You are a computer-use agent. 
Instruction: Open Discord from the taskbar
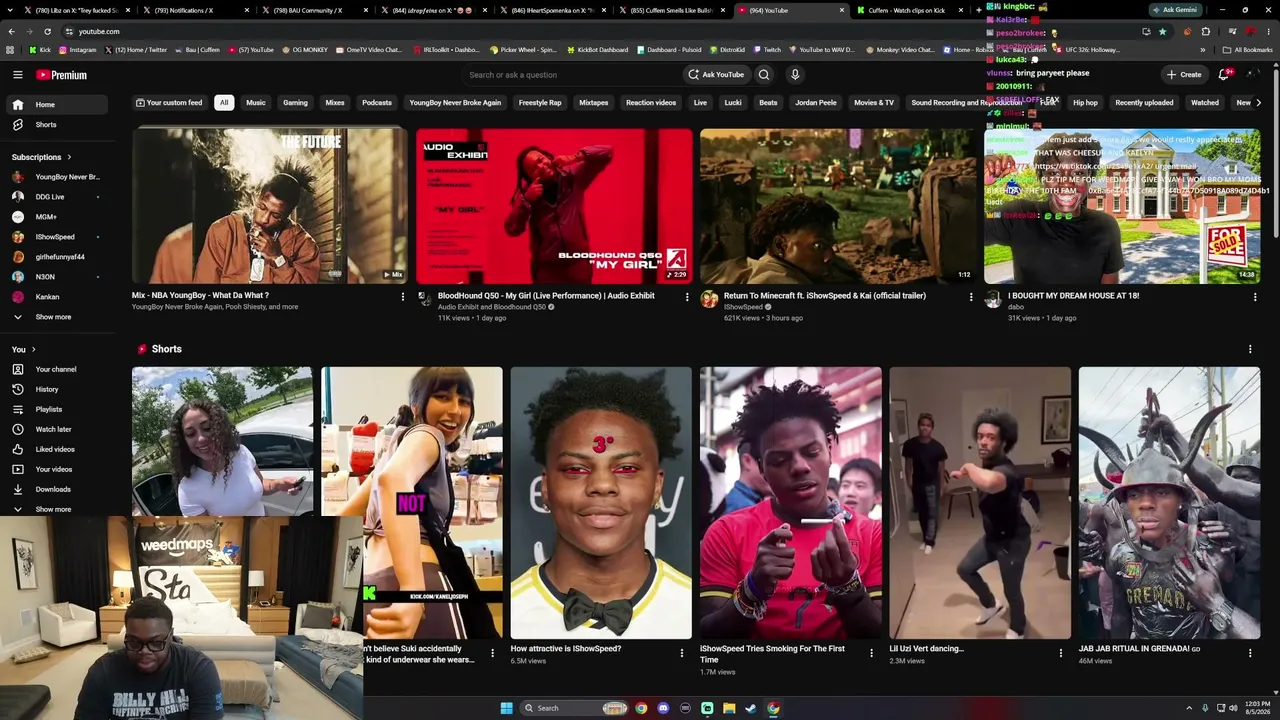click(663, 708)
